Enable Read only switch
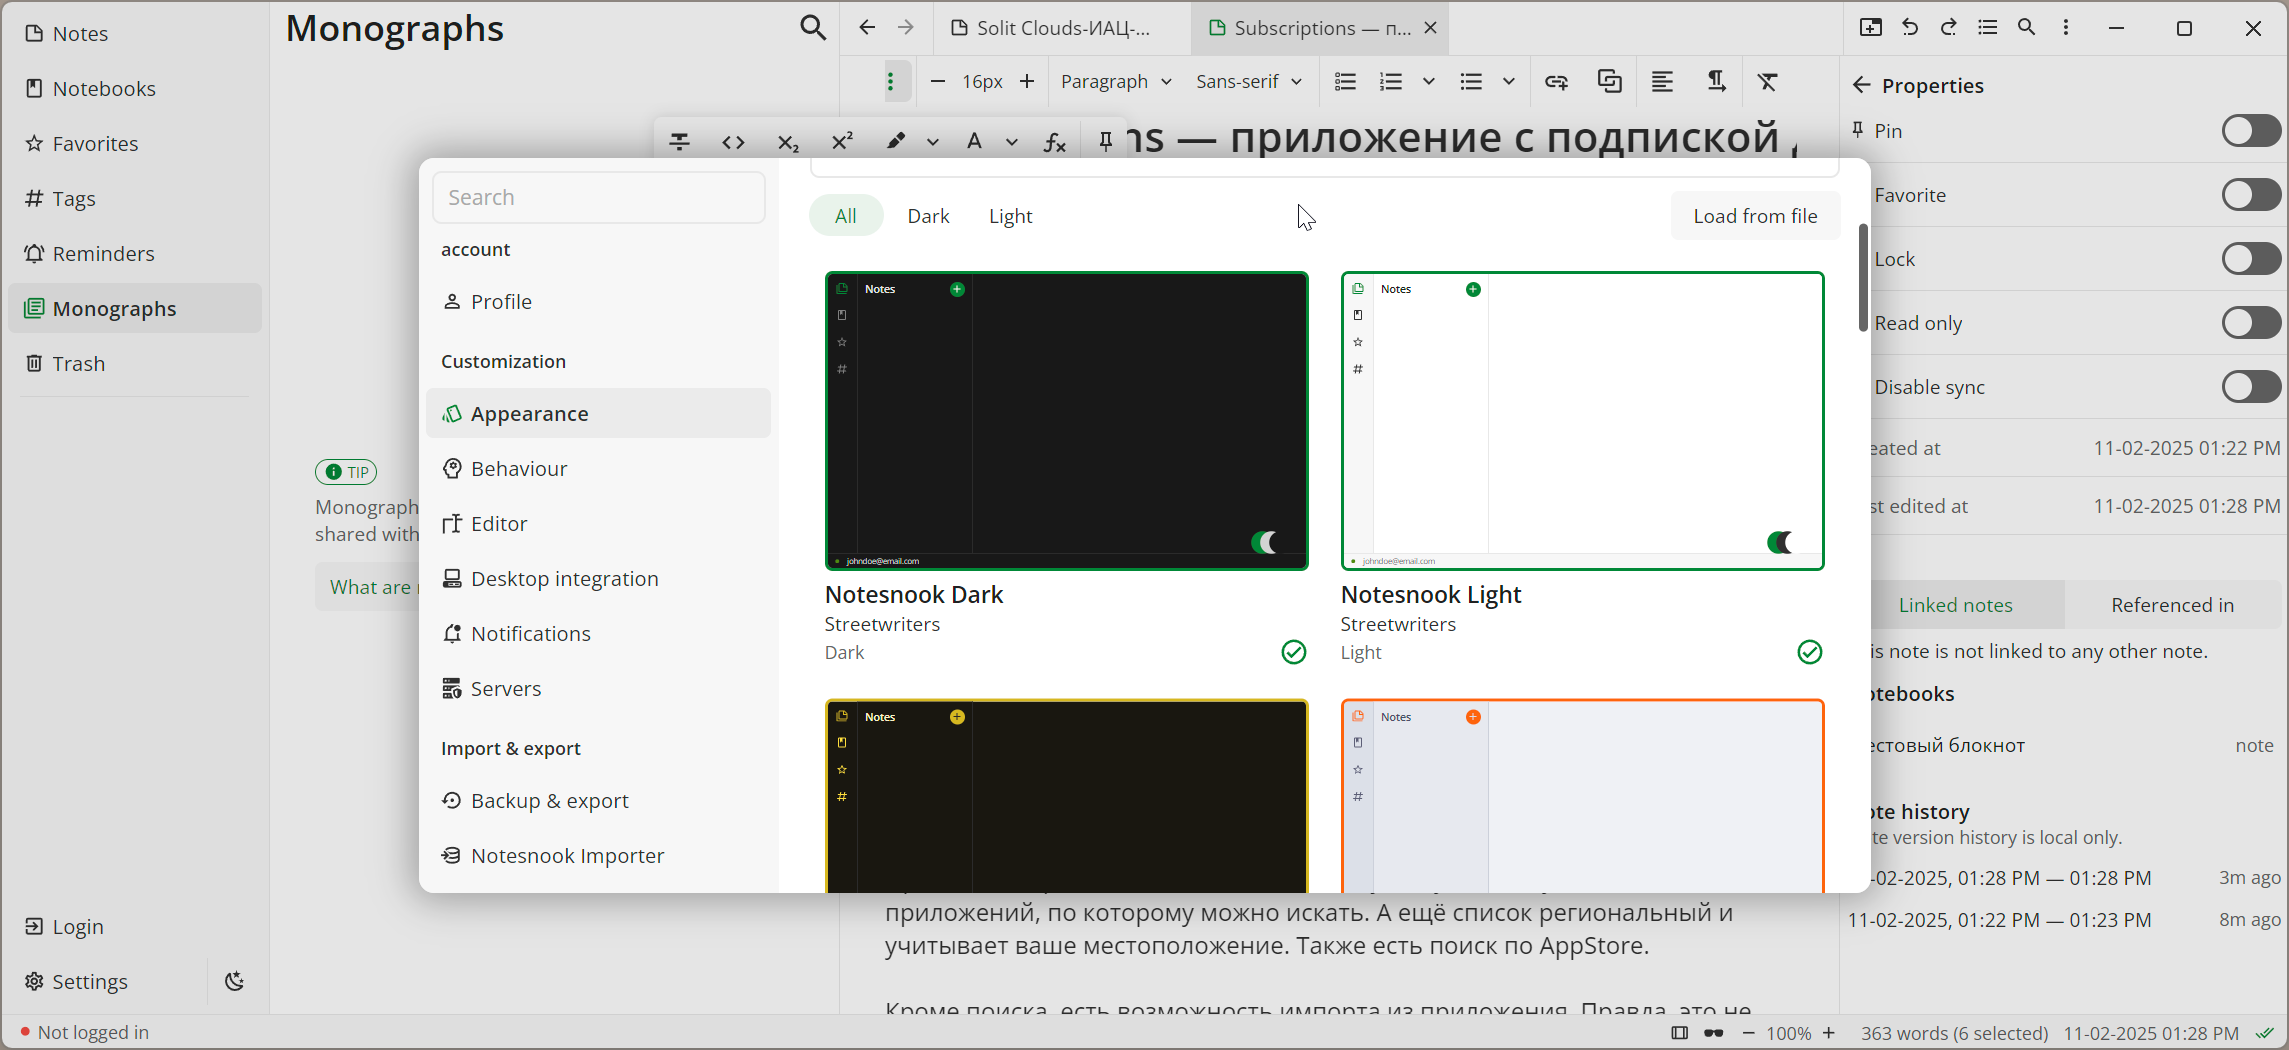The width and height of the screenshot is (2289, 1050). click(x=2251, y=323)
